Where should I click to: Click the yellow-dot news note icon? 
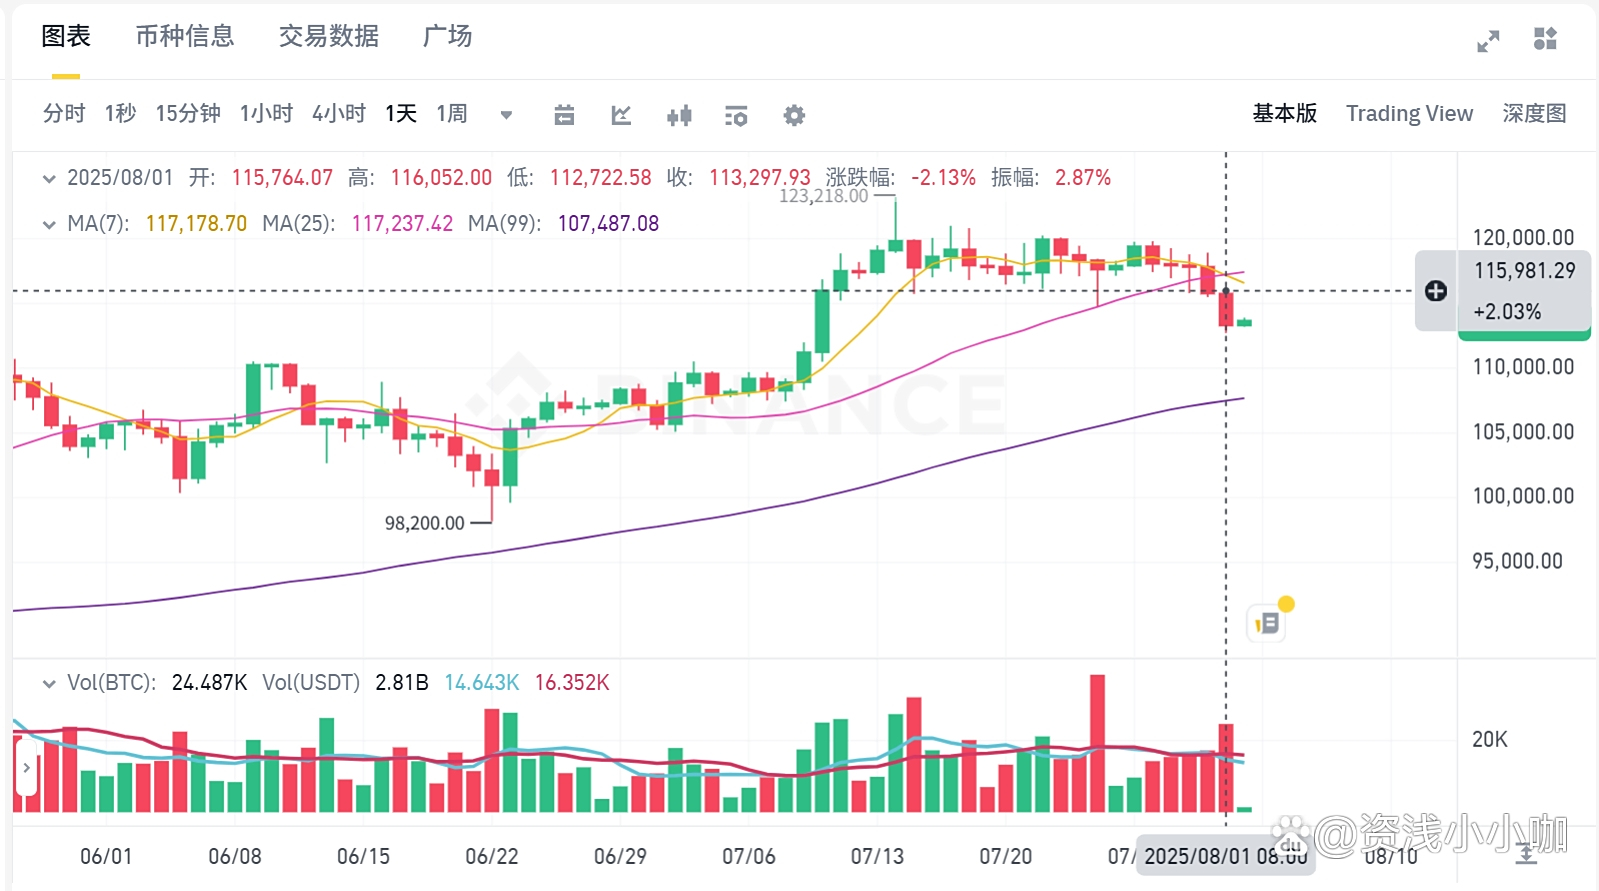[1267, 623]
